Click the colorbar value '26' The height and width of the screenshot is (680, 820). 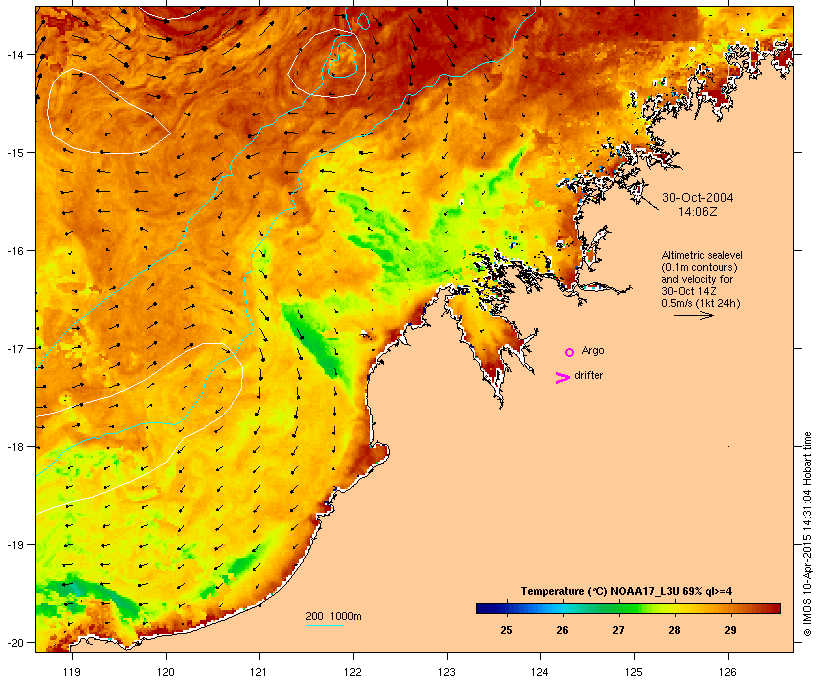562,630
